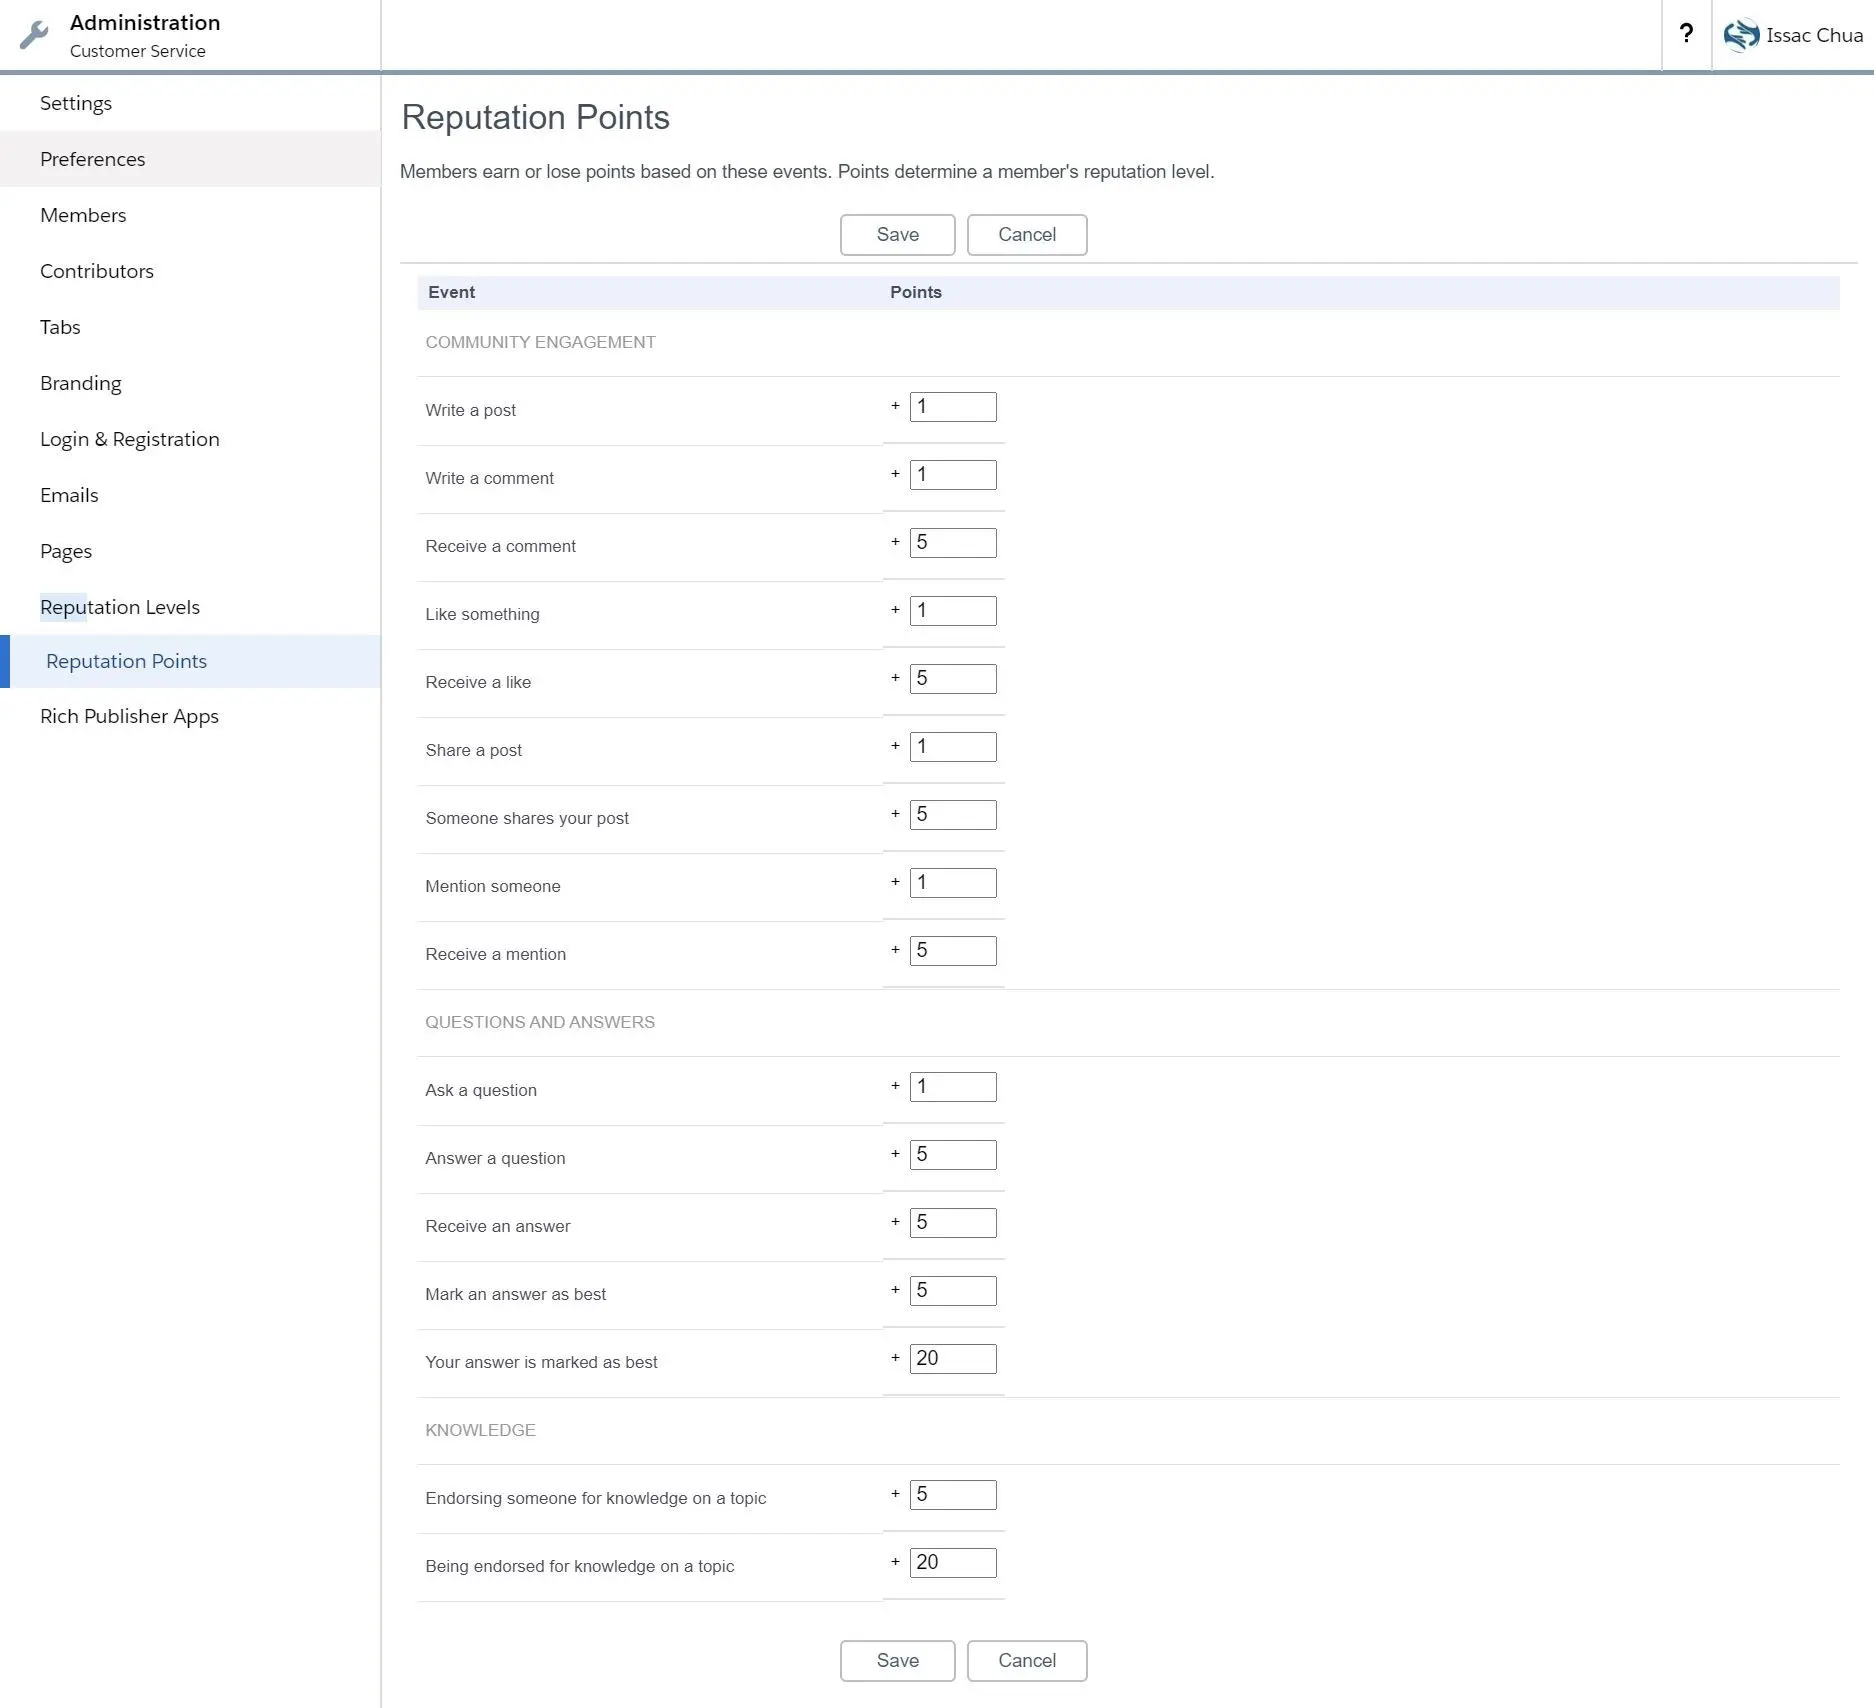1874x1708 pixels.
Task: Edit points for Being endorsed for knowledge
Action: tap(953, 1563)
